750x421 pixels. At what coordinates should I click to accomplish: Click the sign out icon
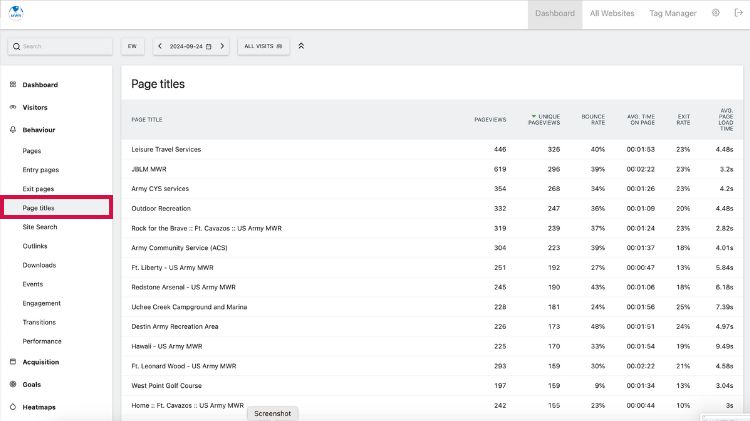pos(738,13)
